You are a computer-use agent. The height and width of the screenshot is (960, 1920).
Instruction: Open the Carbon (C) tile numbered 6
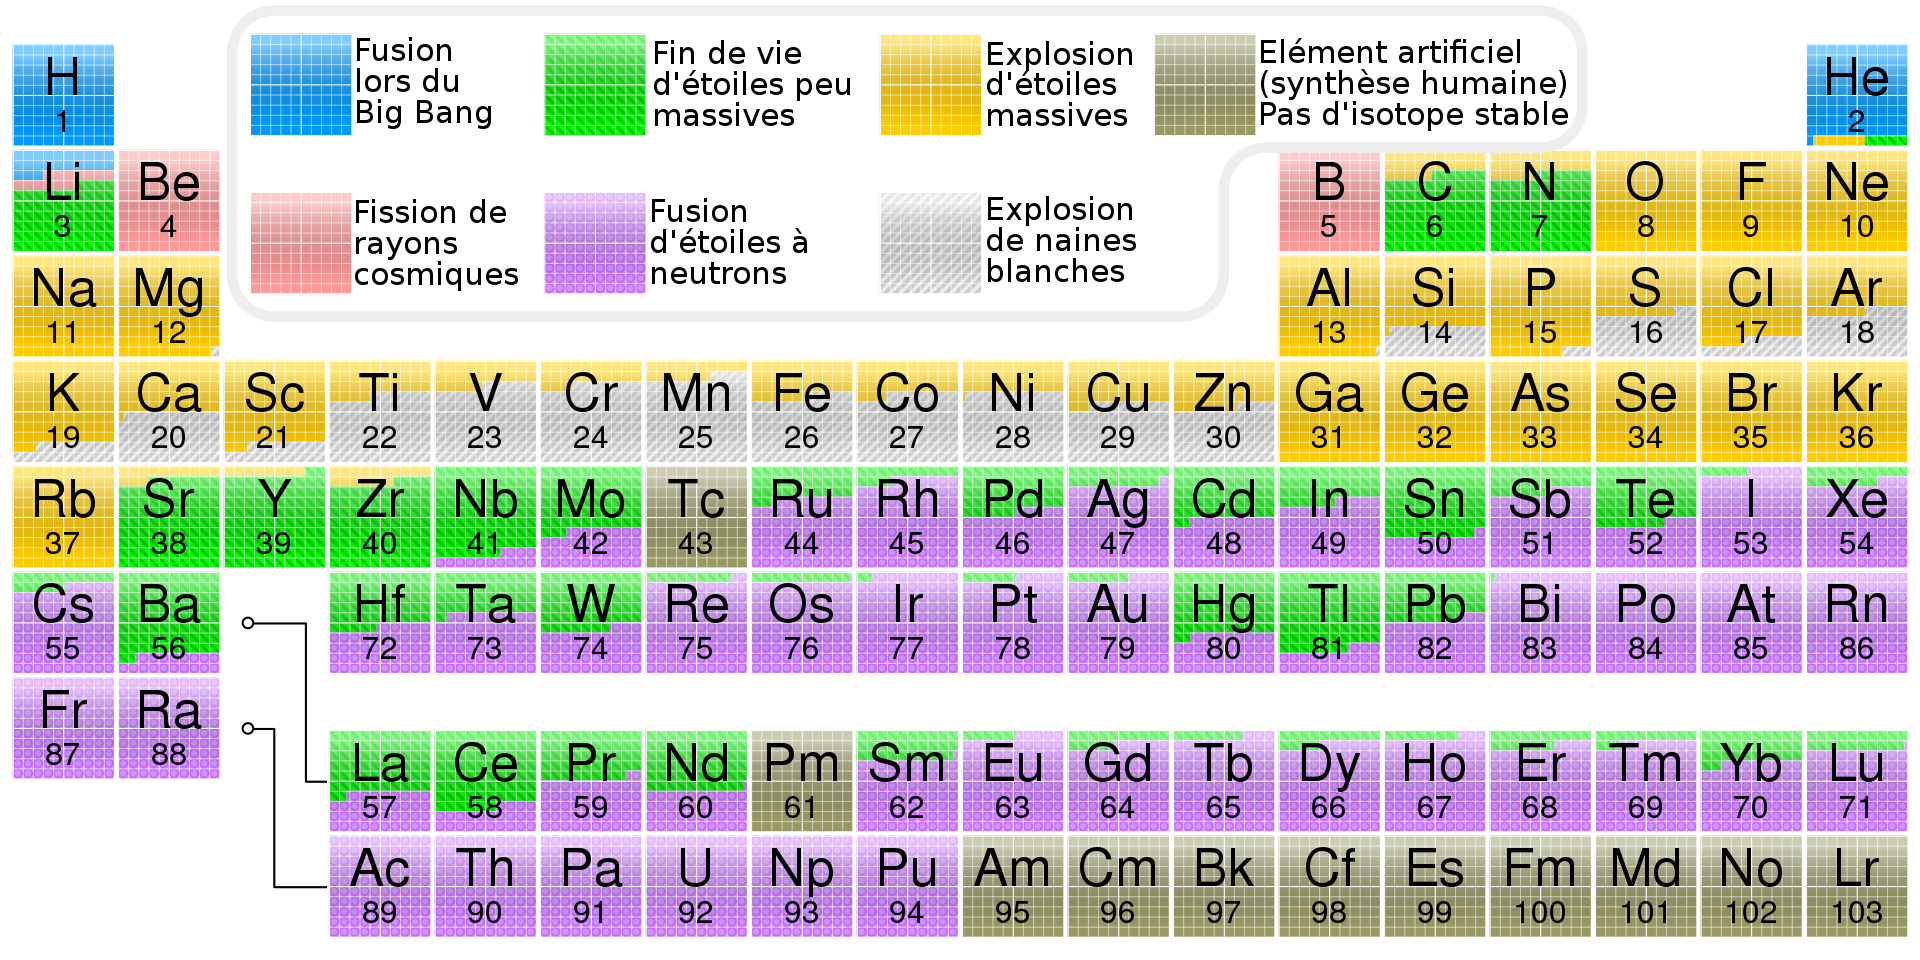[x=1434, y=202]
